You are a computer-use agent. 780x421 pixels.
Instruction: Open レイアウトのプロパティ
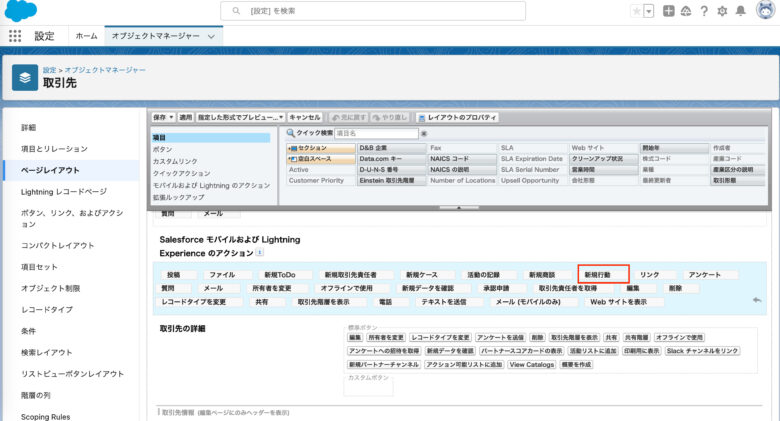pyautogui.click(x=458, y=117)
